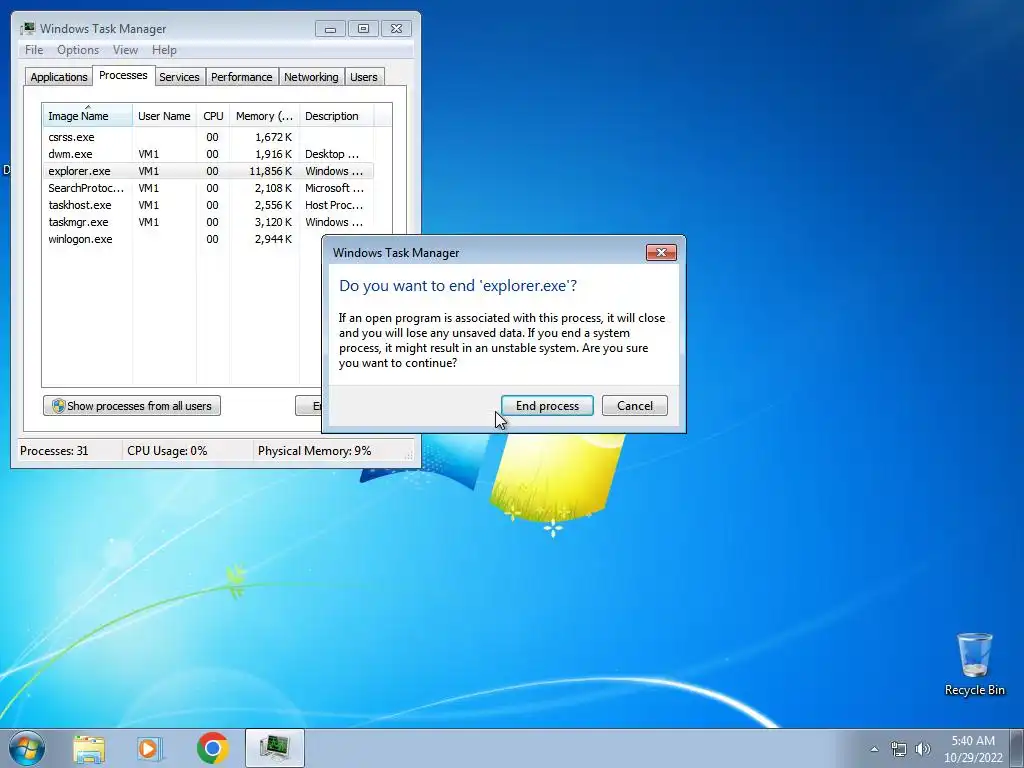Sort processes by CPU column
This screenshot has height=768, width=1024.
213,116
